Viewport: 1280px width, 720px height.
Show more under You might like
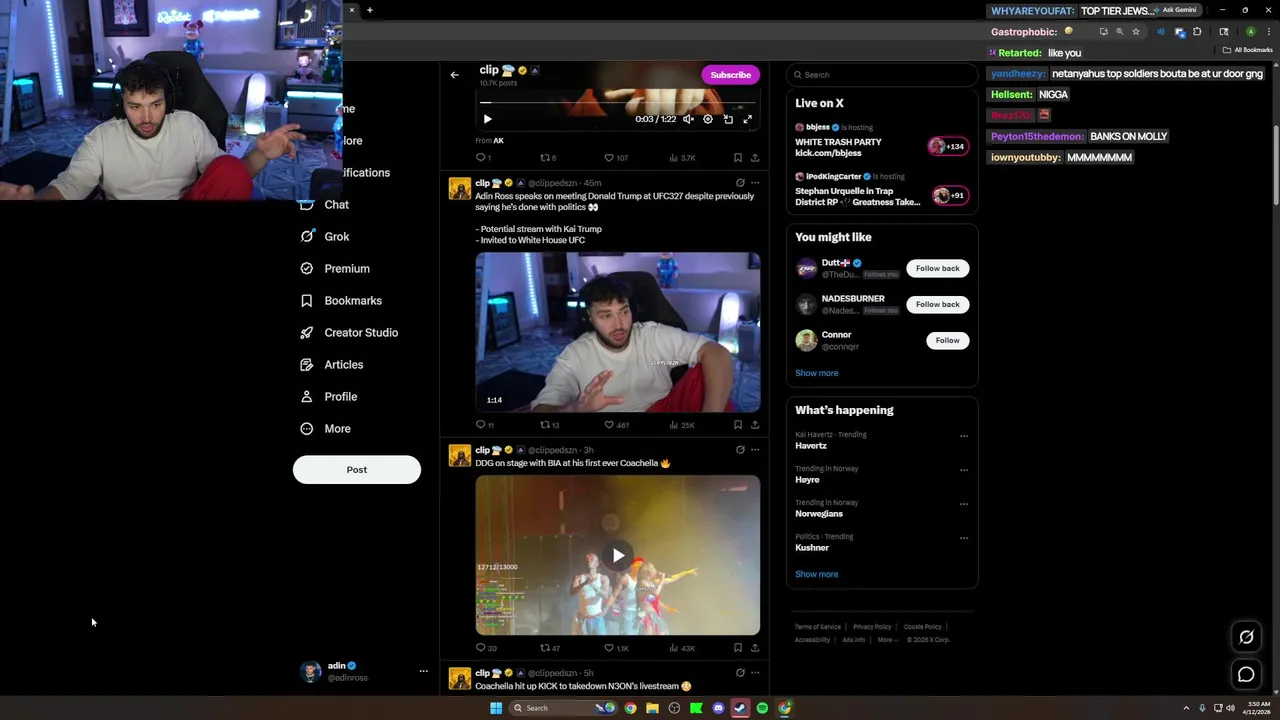pos(817,373)
